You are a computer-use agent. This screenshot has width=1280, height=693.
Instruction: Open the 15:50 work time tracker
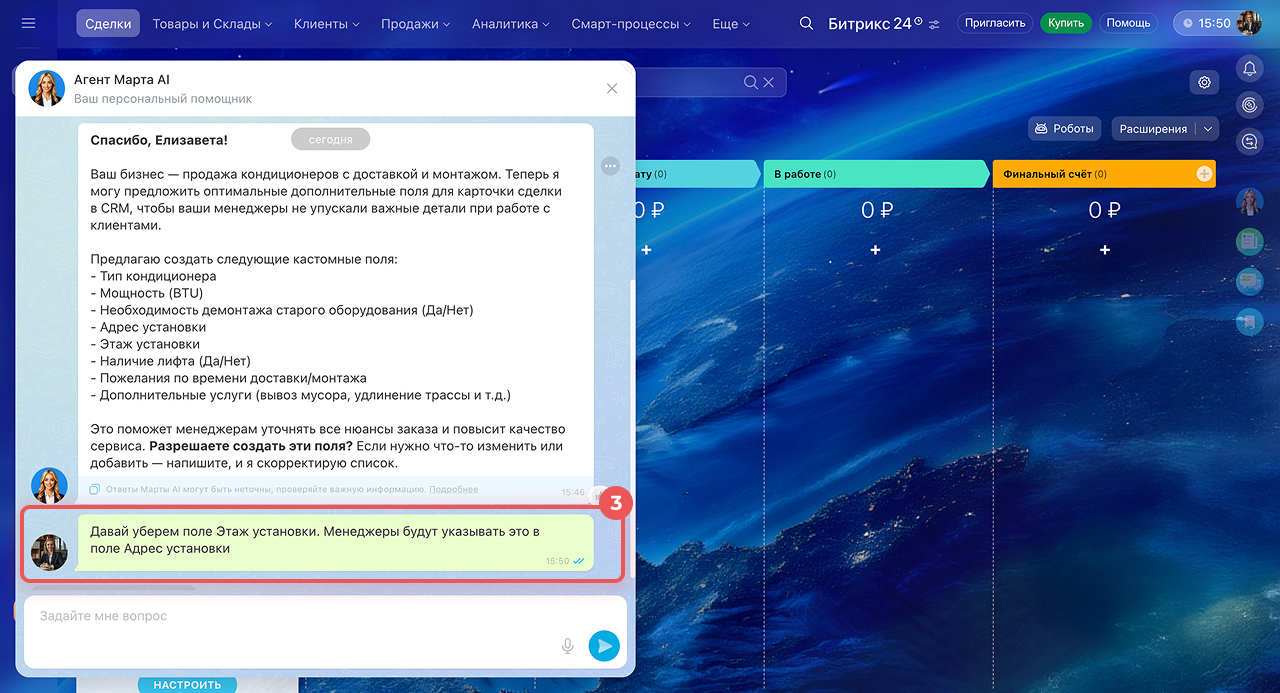1206,23
